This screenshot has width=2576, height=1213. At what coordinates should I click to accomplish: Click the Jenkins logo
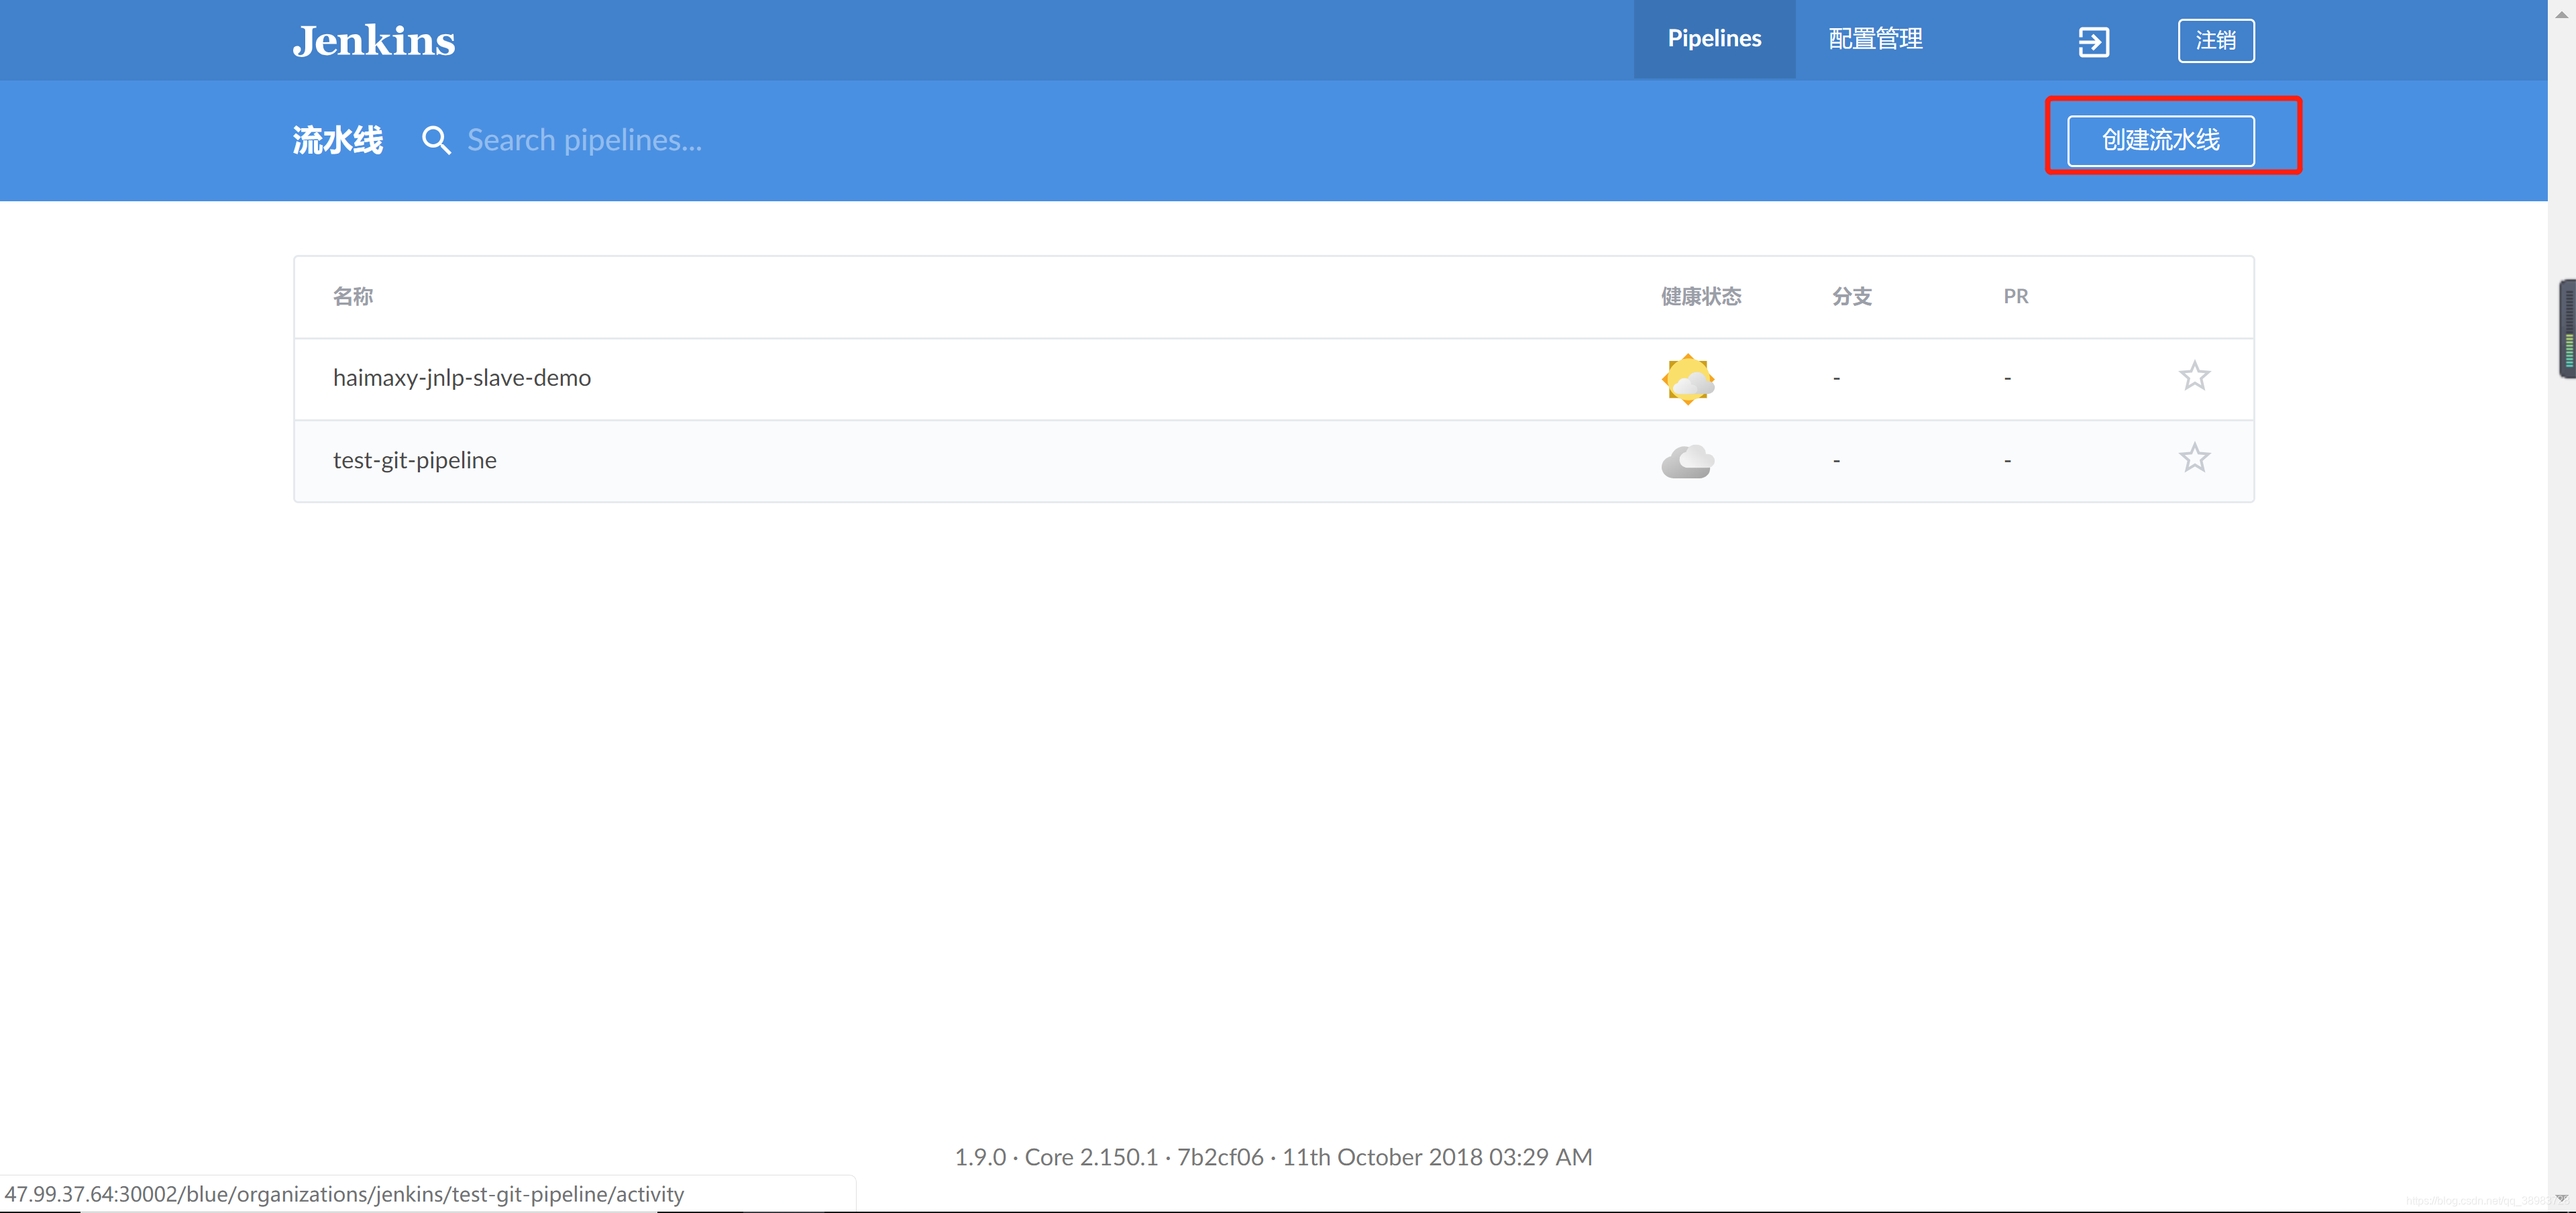373,41
